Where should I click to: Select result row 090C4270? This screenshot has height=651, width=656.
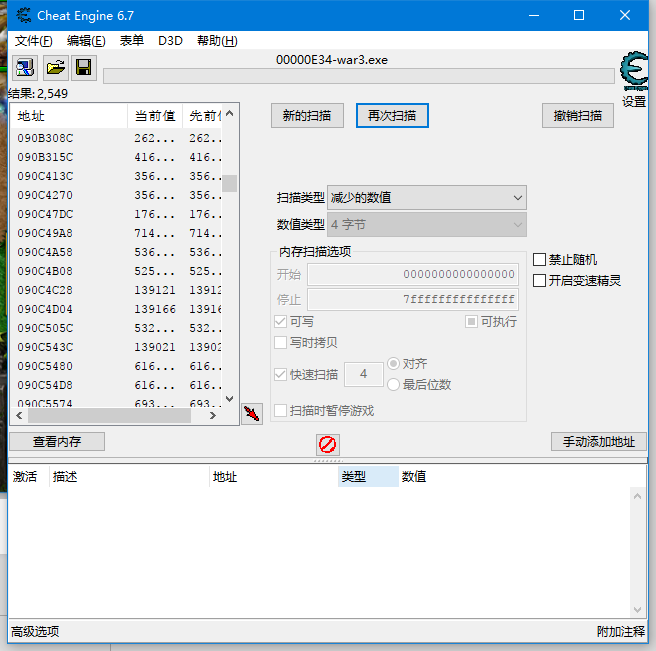(116, 195)
